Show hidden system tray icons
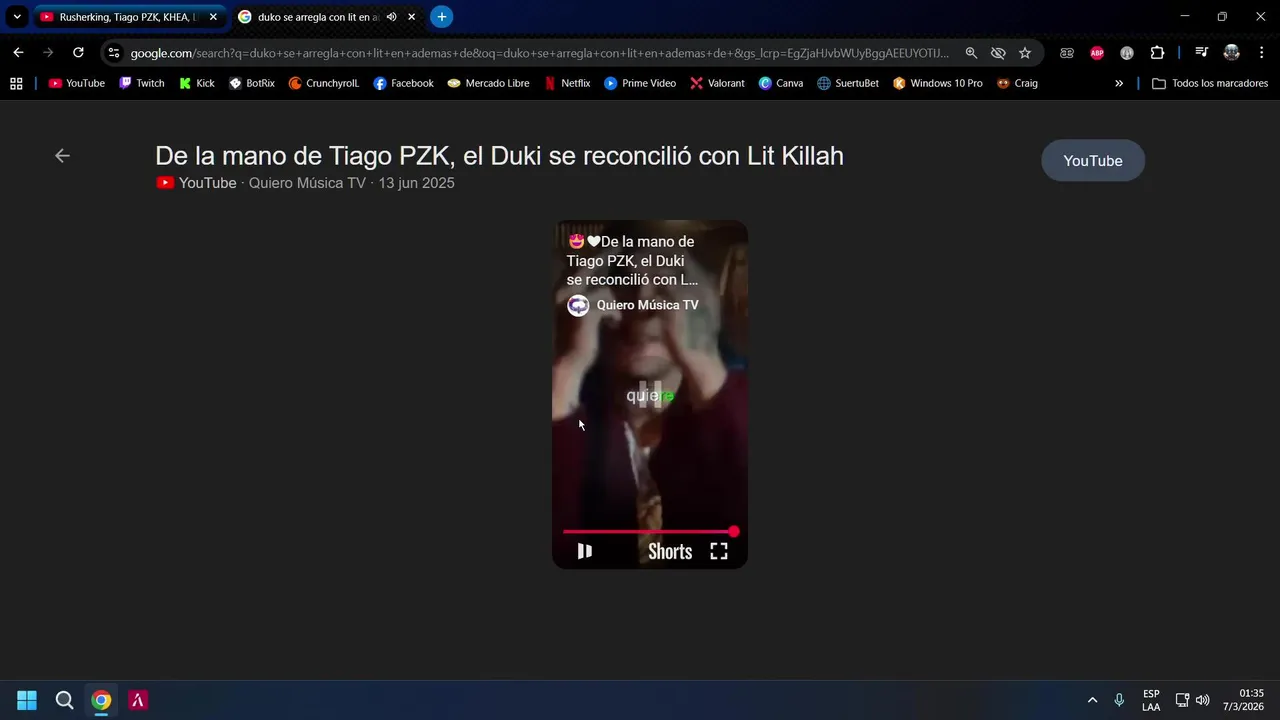 pyautogui.click(x=1092, y=700)
